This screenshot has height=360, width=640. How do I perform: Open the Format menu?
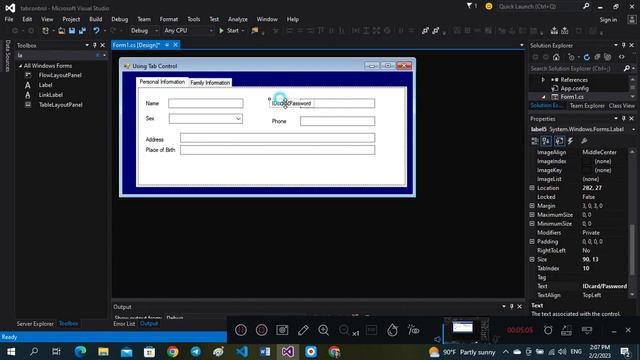click(x=169, y=19)
